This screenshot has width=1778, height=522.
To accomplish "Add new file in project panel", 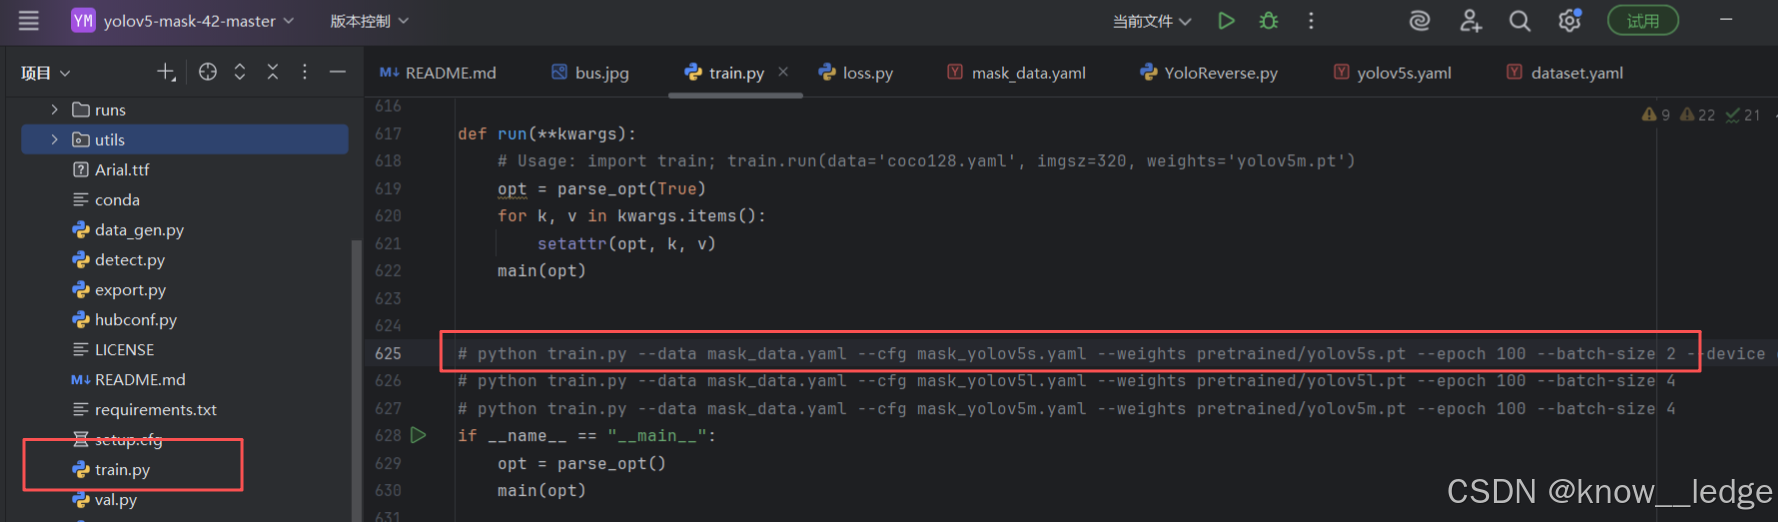I will coord(166,72).
